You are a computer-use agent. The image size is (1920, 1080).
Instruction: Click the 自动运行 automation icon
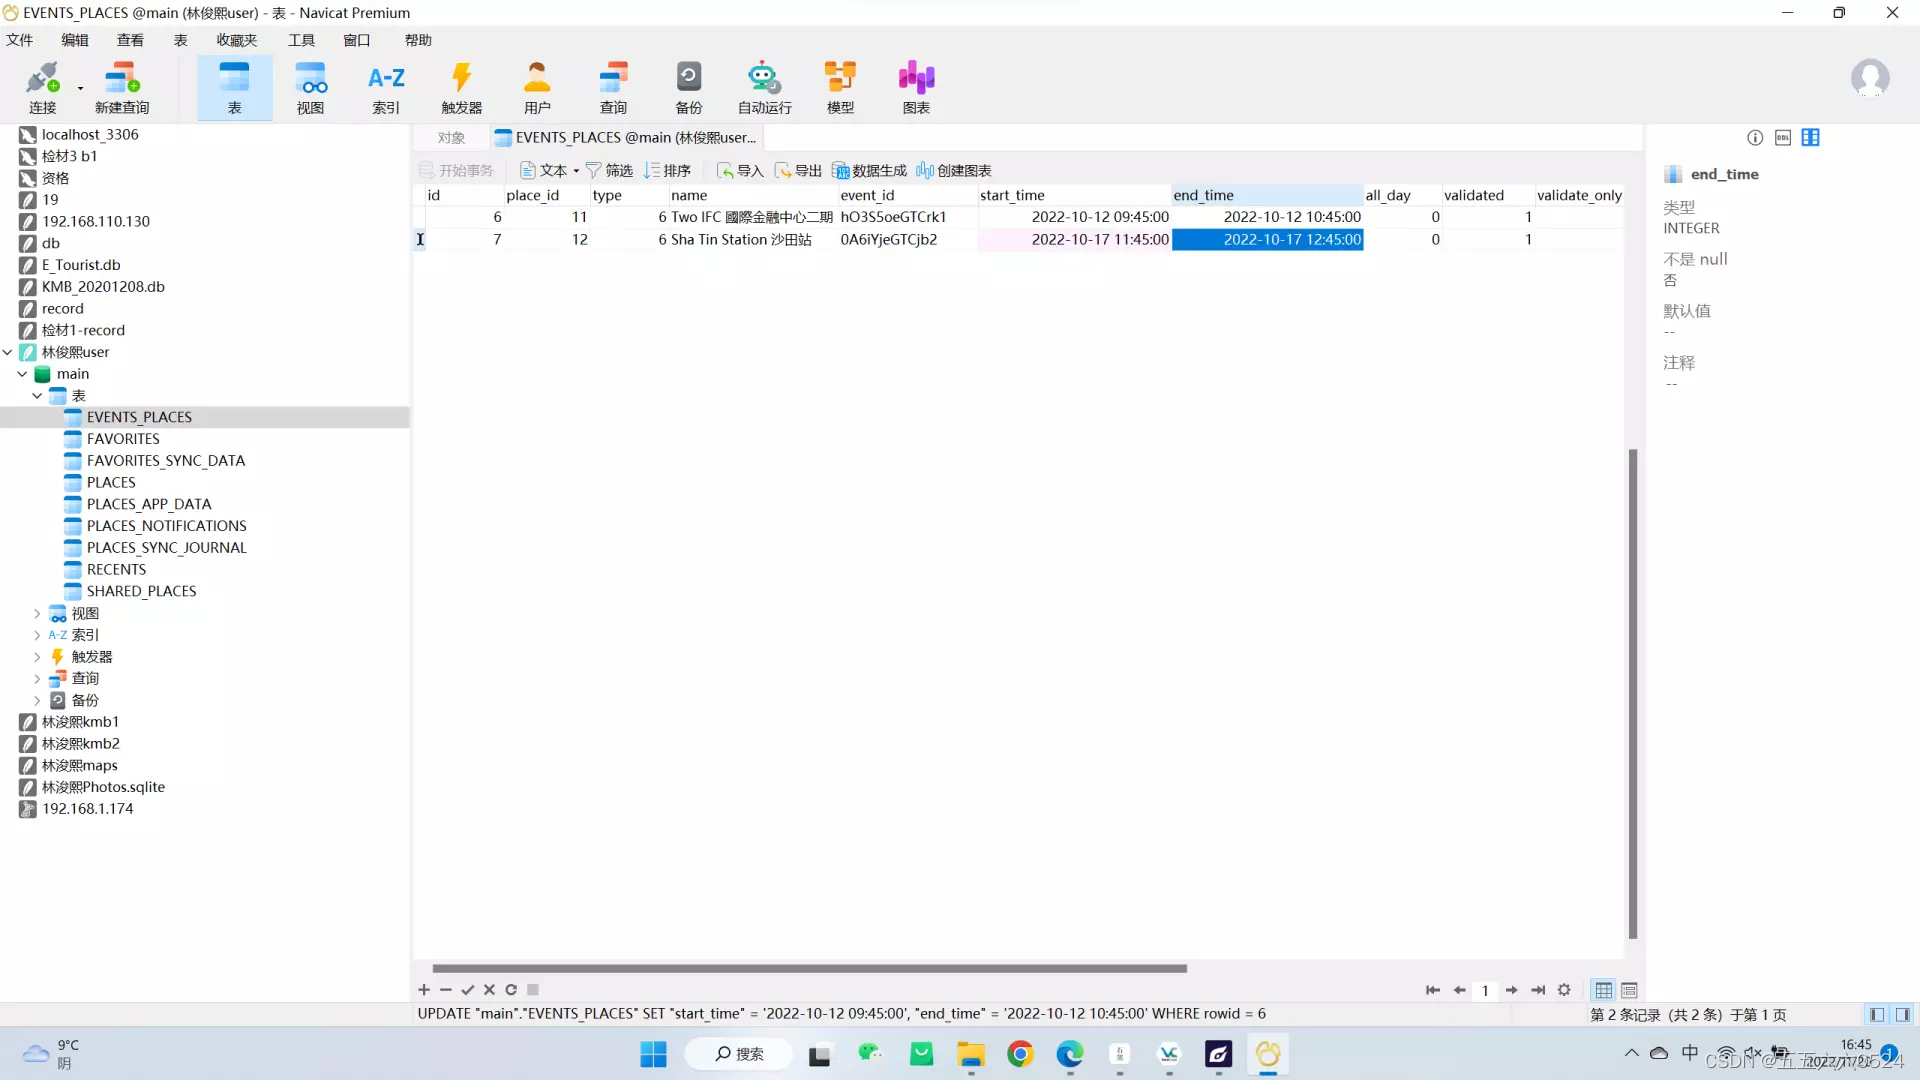tap(764, 87)
